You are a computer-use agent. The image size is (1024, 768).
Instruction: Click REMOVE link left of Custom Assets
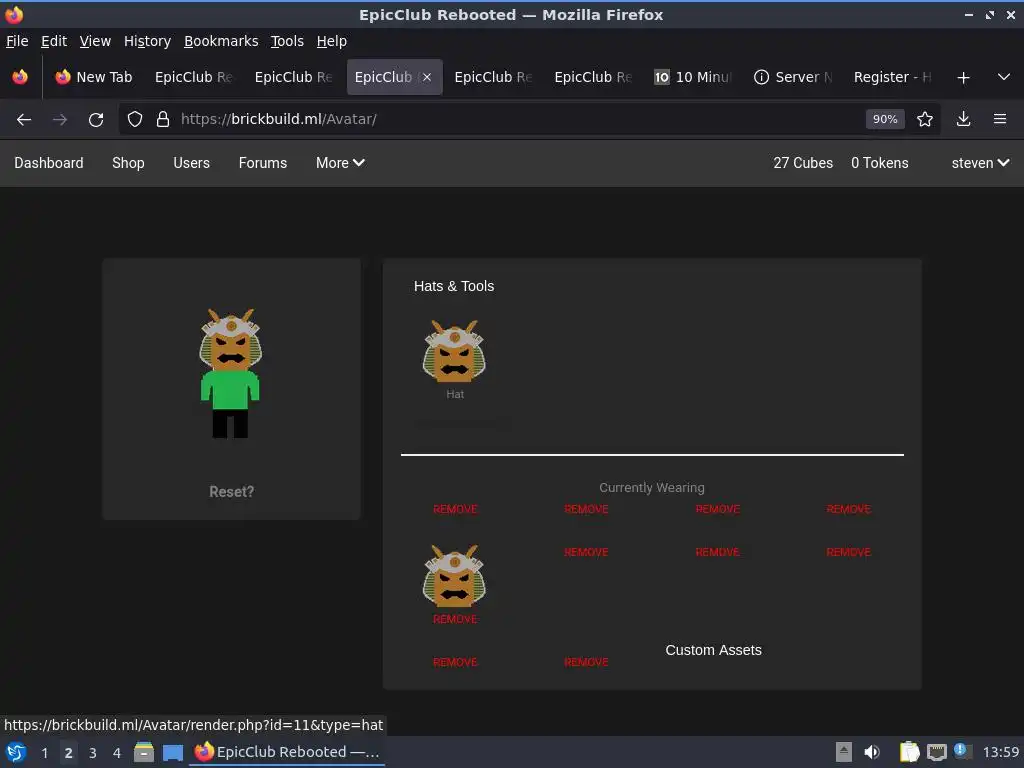[x=586, y=662]
